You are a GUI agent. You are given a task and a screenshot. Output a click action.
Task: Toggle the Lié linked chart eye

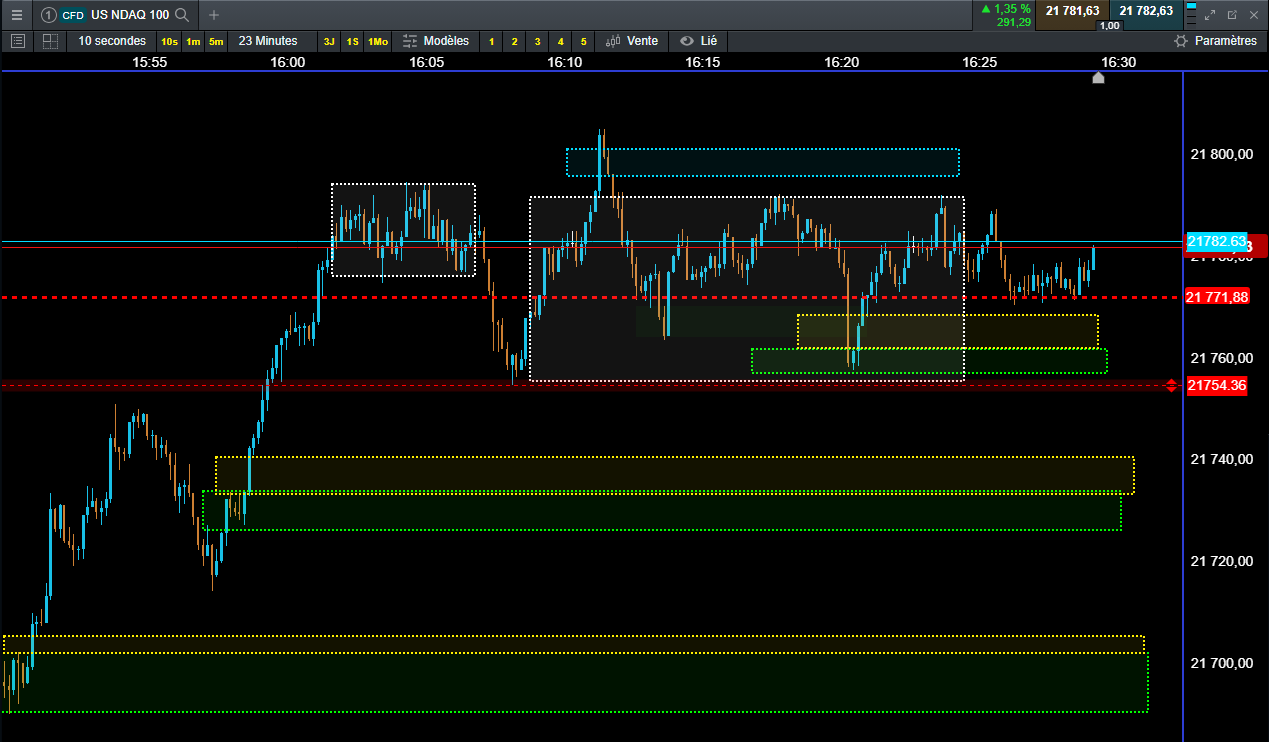point(698,41)
